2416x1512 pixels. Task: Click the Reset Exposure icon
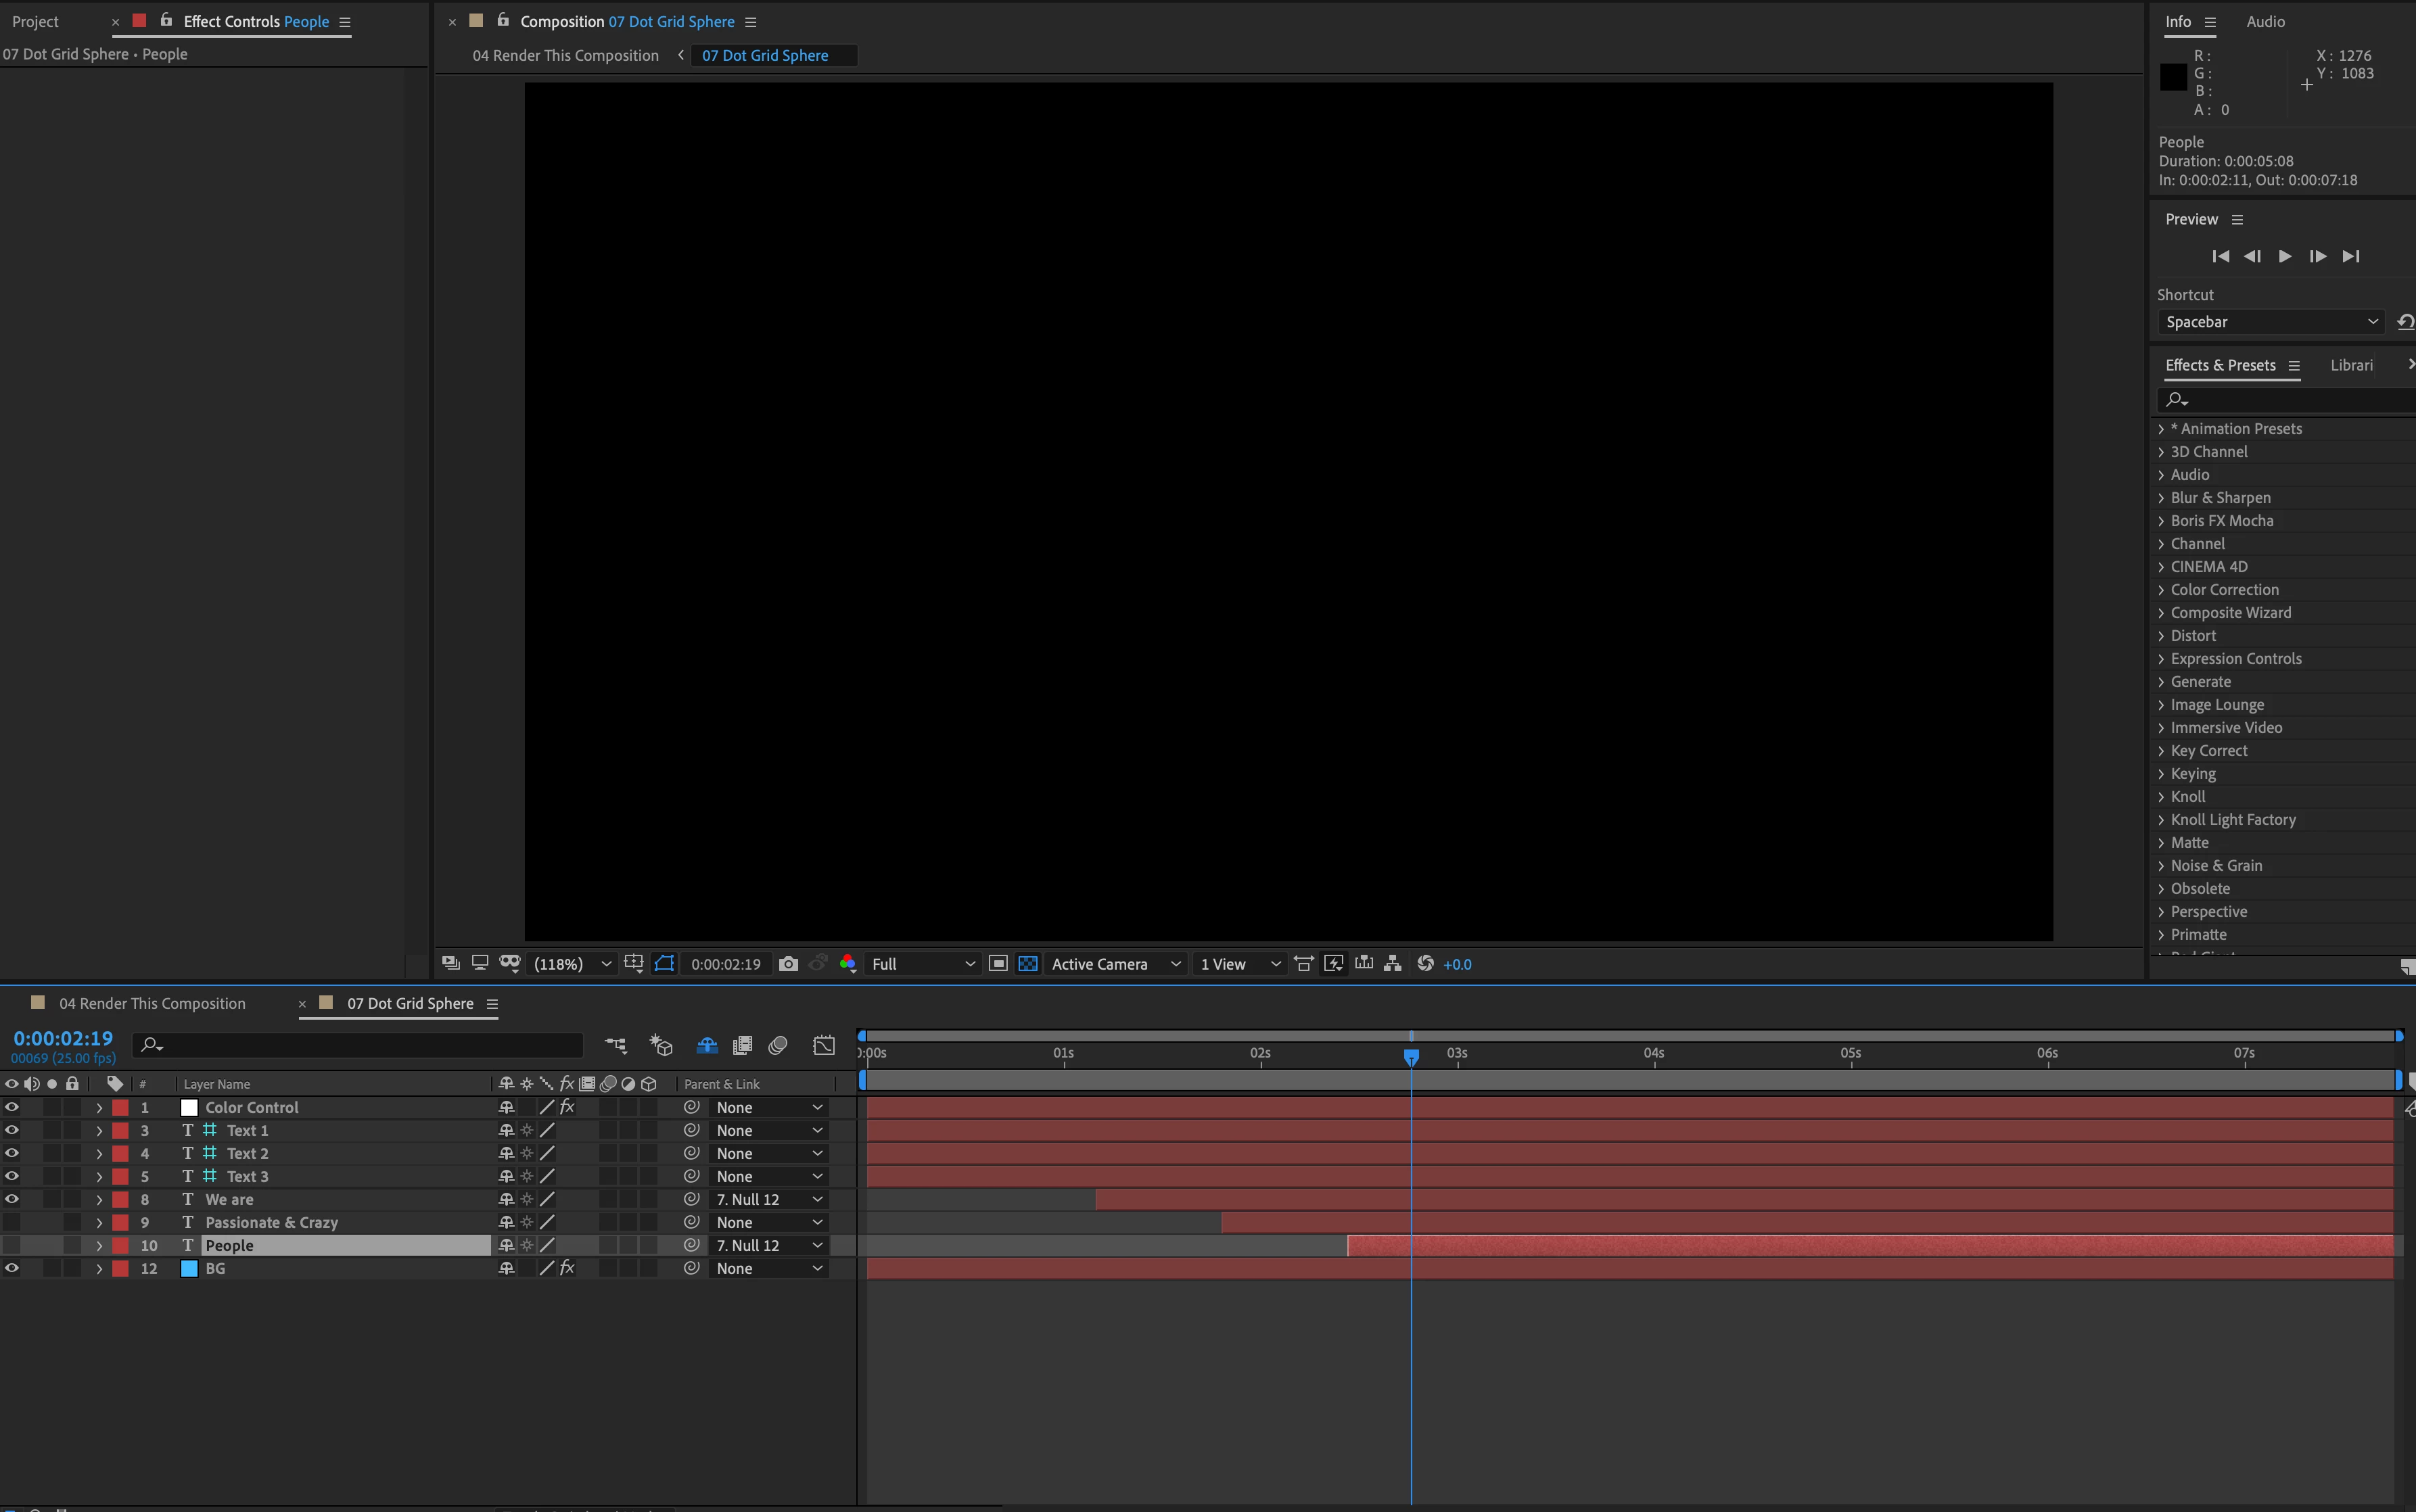(x=1425, y=964)
